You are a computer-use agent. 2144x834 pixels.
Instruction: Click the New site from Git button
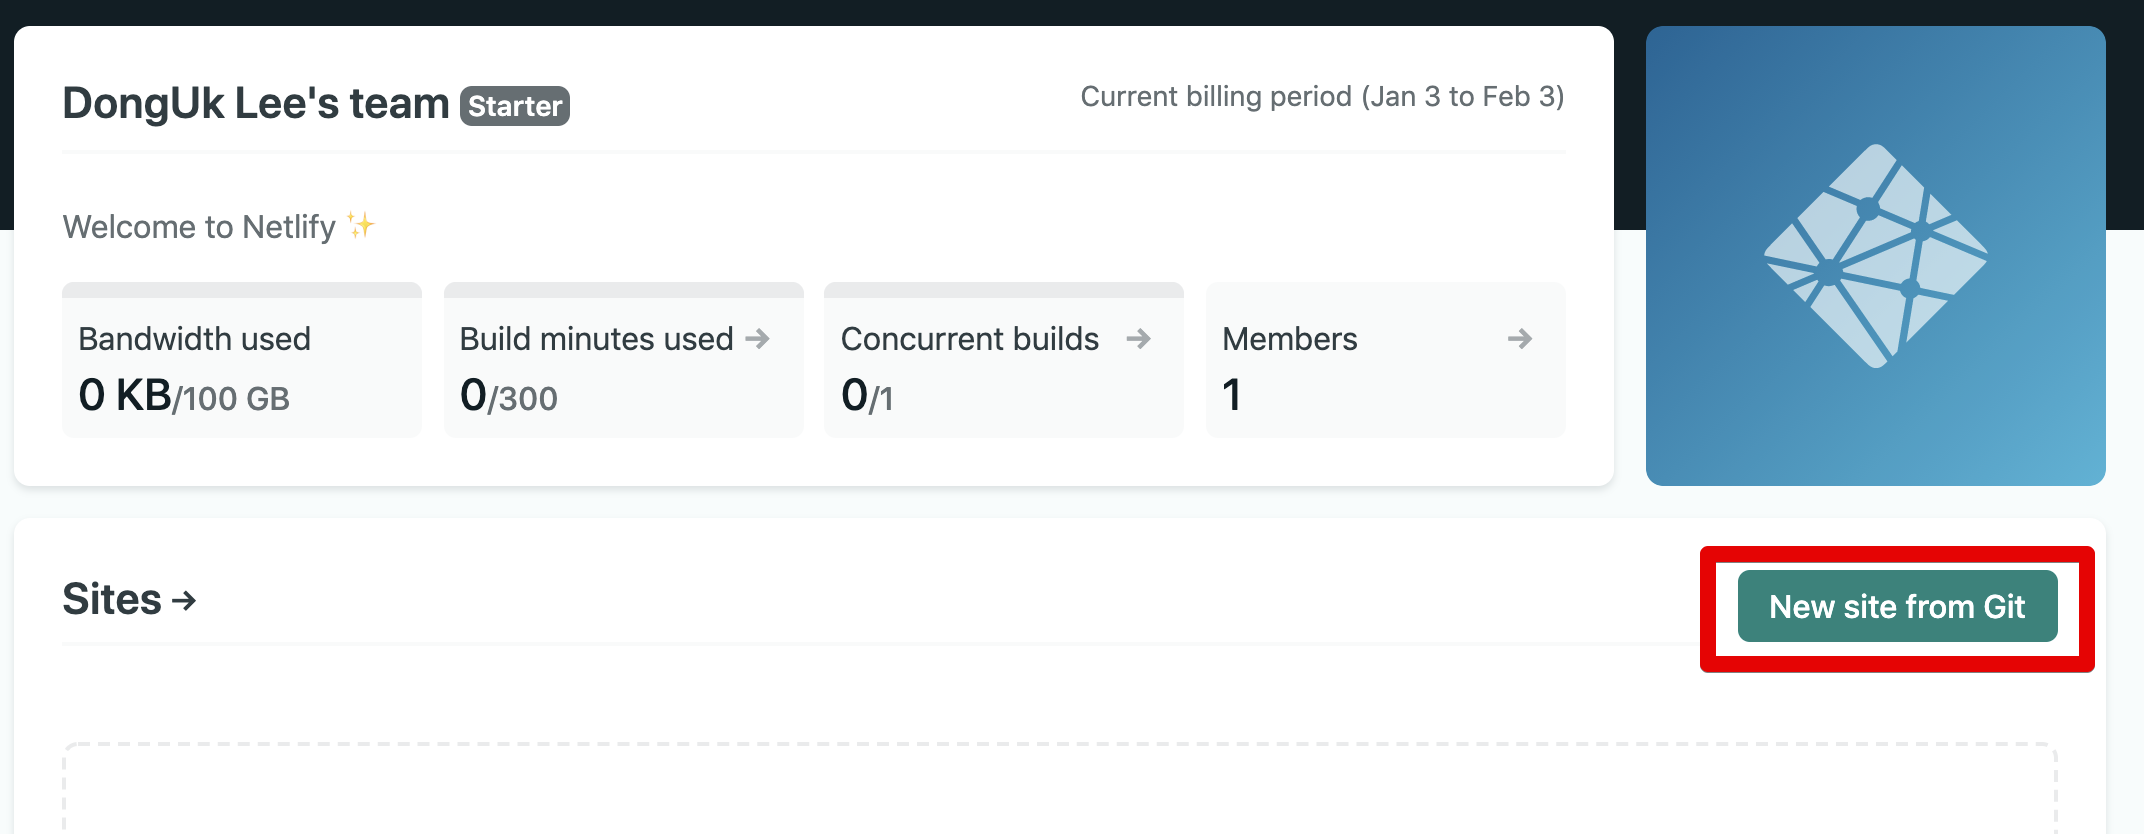point(1897,606)
